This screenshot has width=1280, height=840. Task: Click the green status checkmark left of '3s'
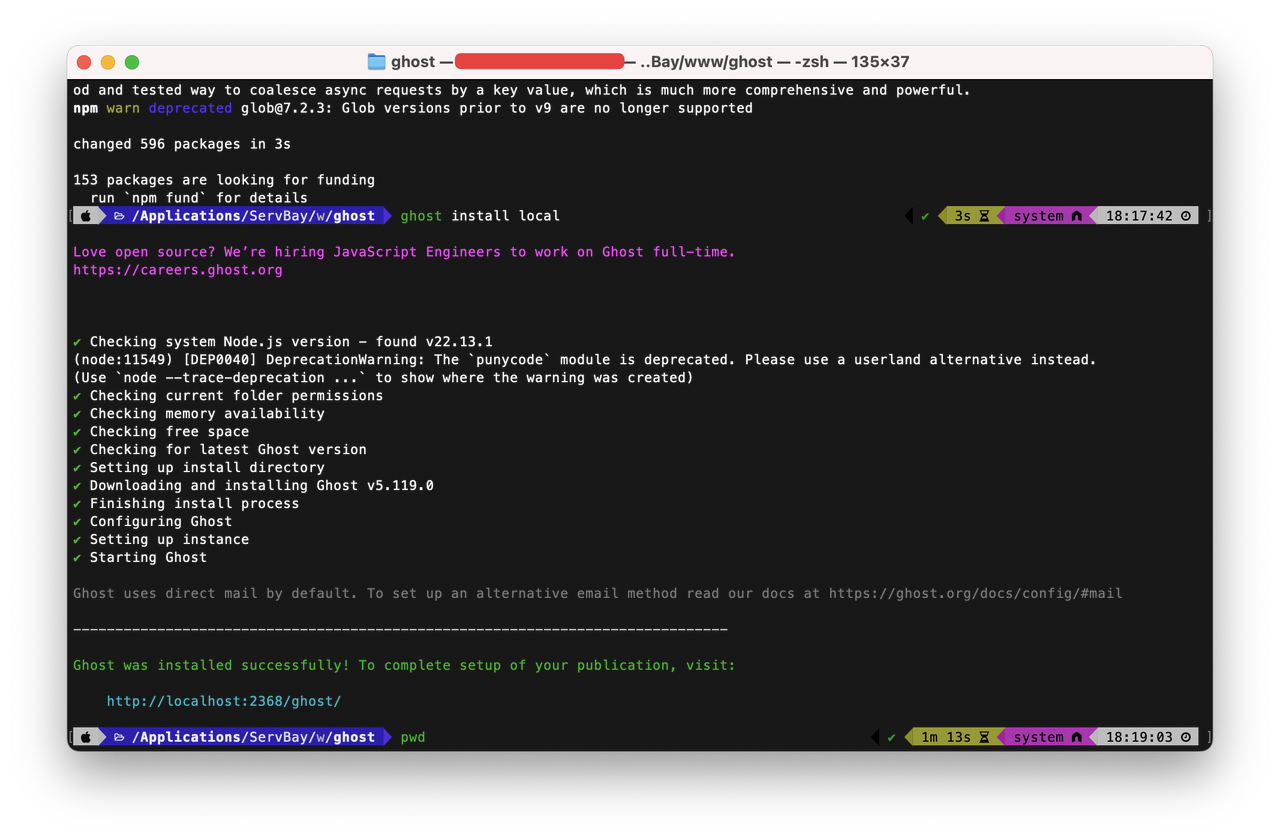click(925, 216)
